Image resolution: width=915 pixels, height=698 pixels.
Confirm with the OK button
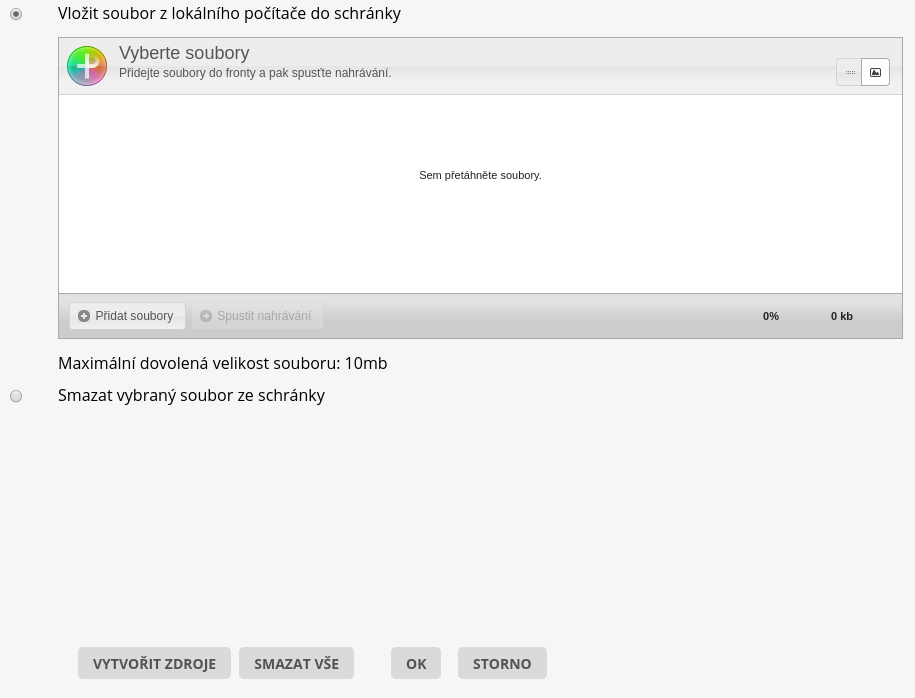click(416, 663)
